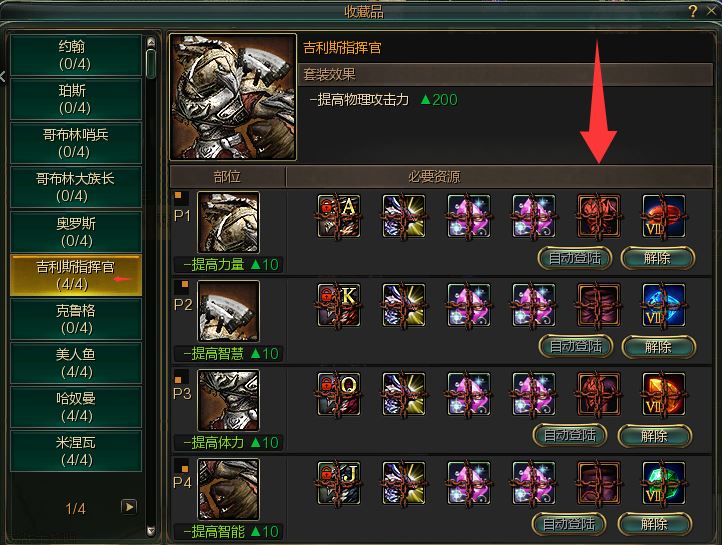Click scrollbar up arrow in collection list
This screenshot has height=545, width=722.
151,42
